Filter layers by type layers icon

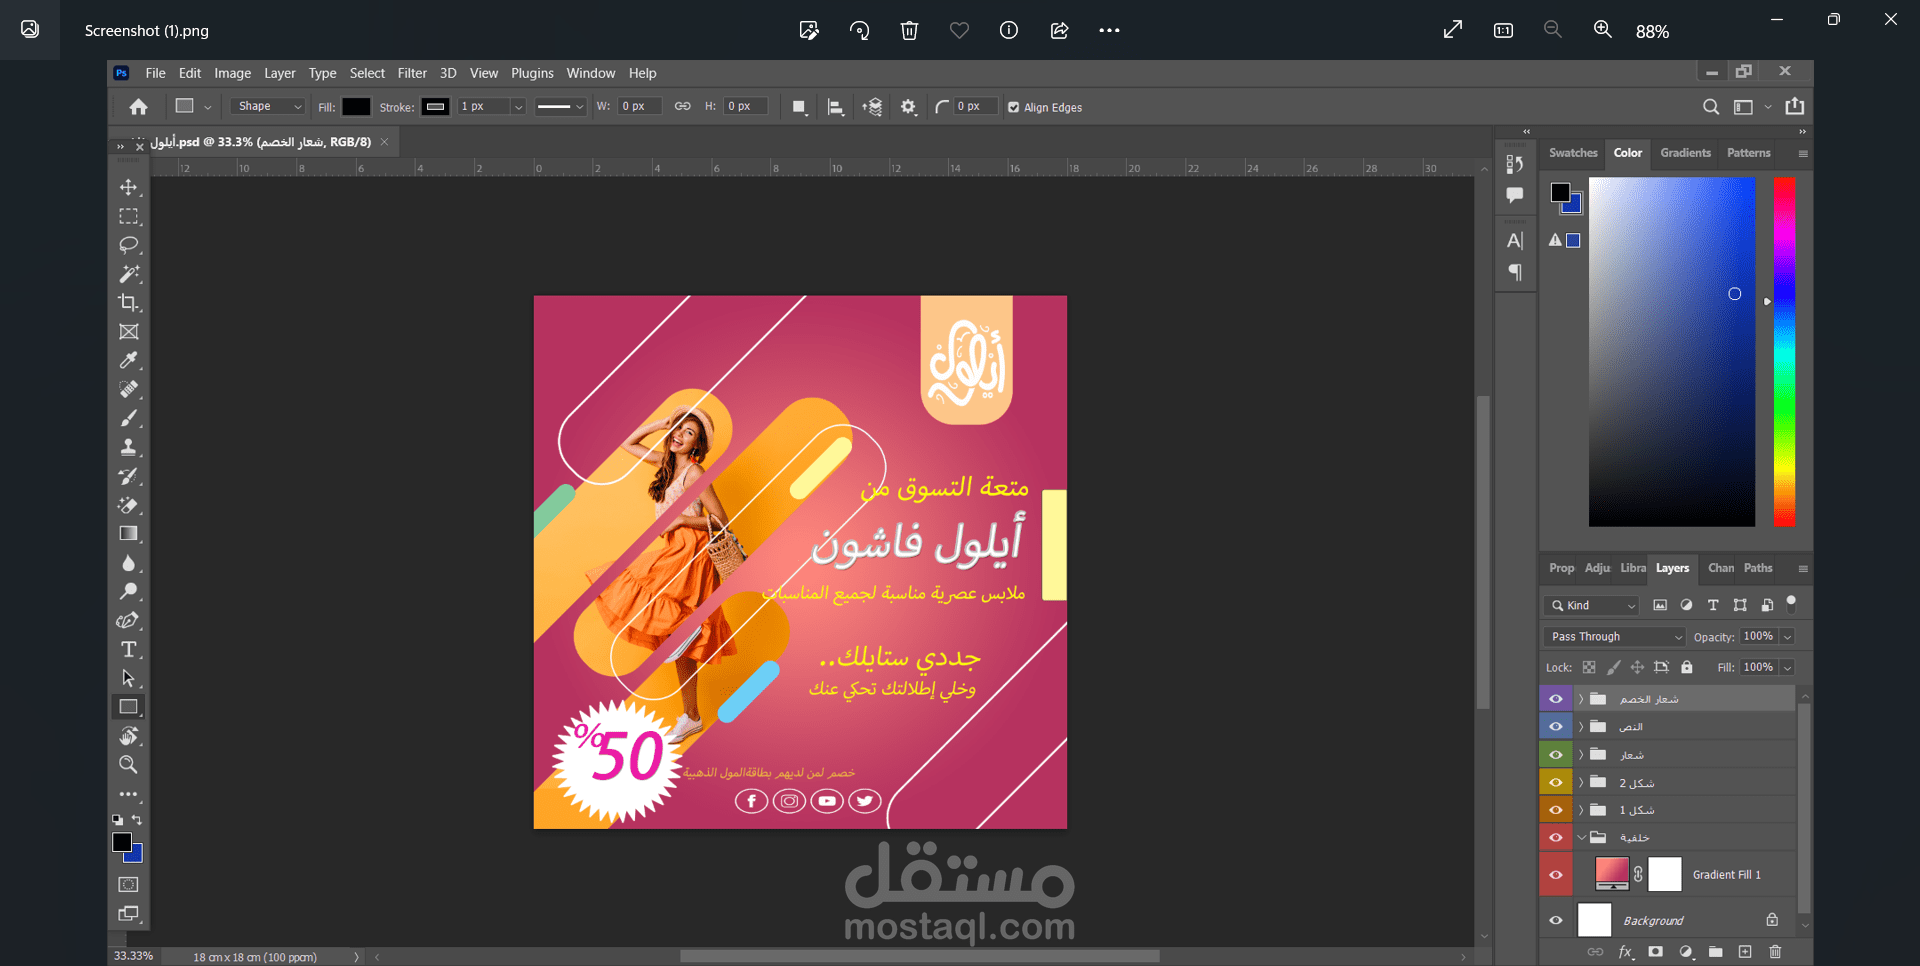1713,605
